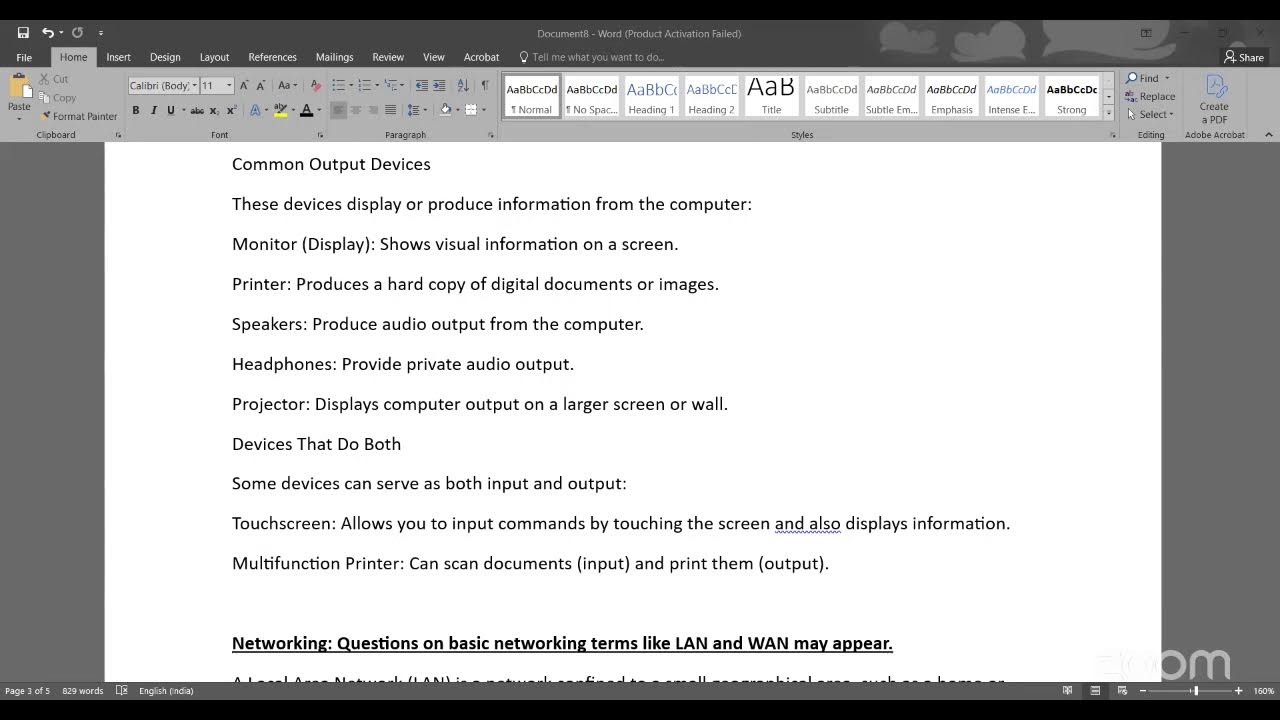
Task: Apply the Heading 1 style
Action: pos(651,97)
